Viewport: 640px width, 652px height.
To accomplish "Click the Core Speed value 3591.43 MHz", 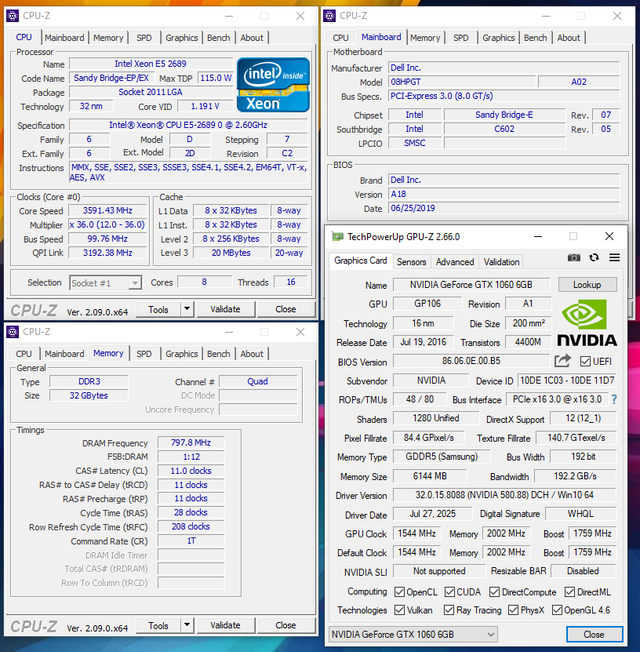I will pyautogui.click(x=107, y=210).
